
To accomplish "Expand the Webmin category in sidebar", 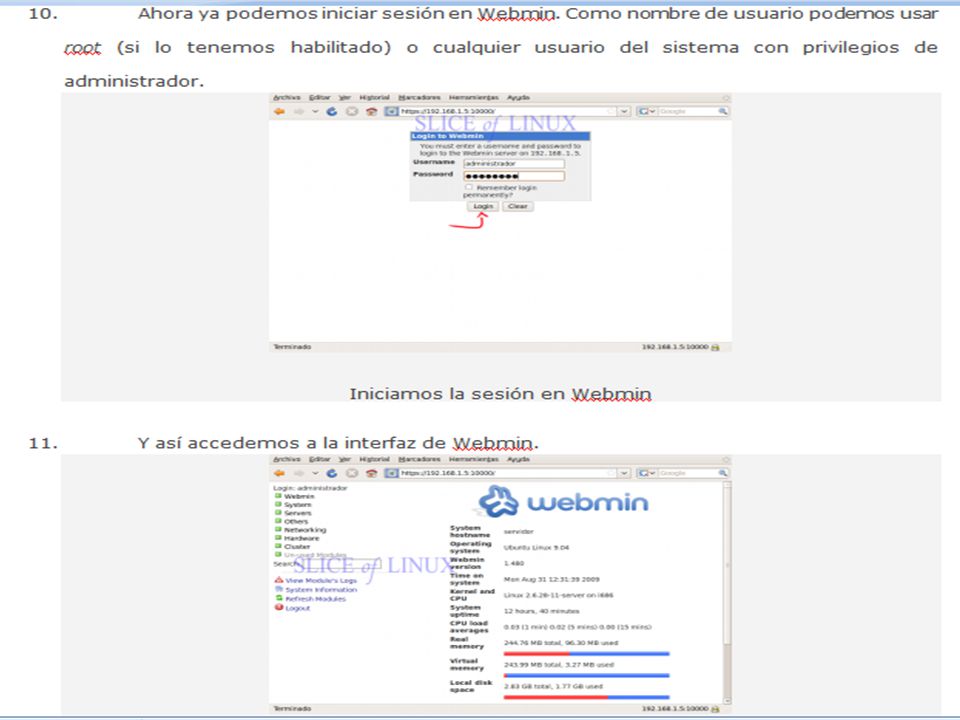I will point(278,496).
